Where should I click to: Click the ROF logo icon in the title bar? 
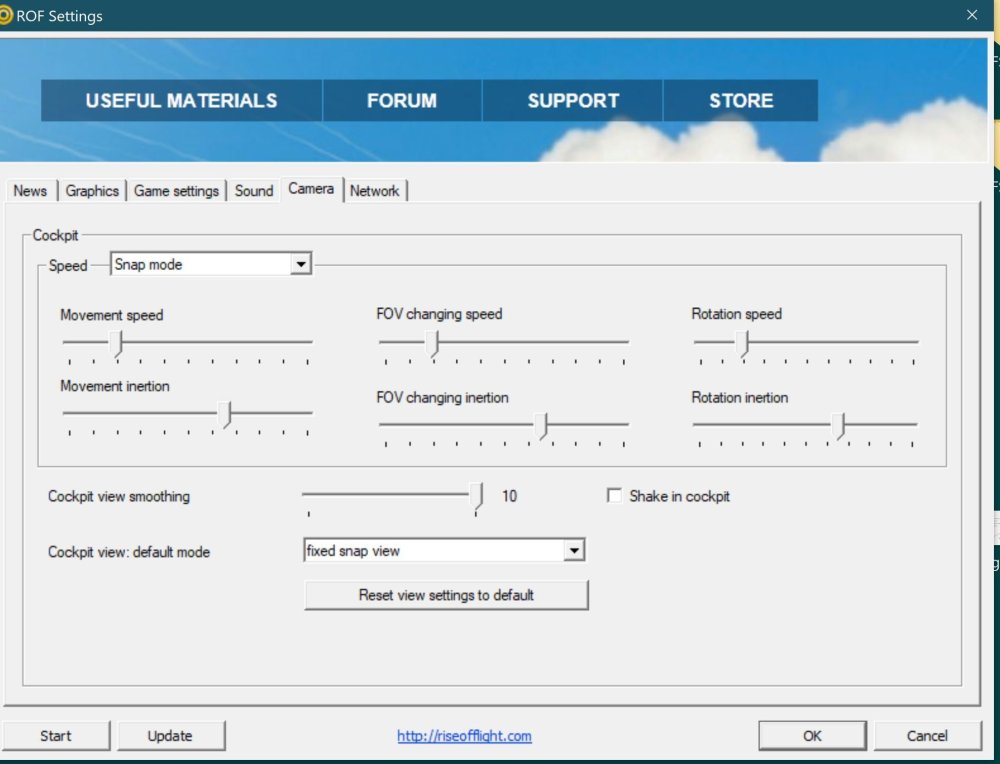[12, 15]
